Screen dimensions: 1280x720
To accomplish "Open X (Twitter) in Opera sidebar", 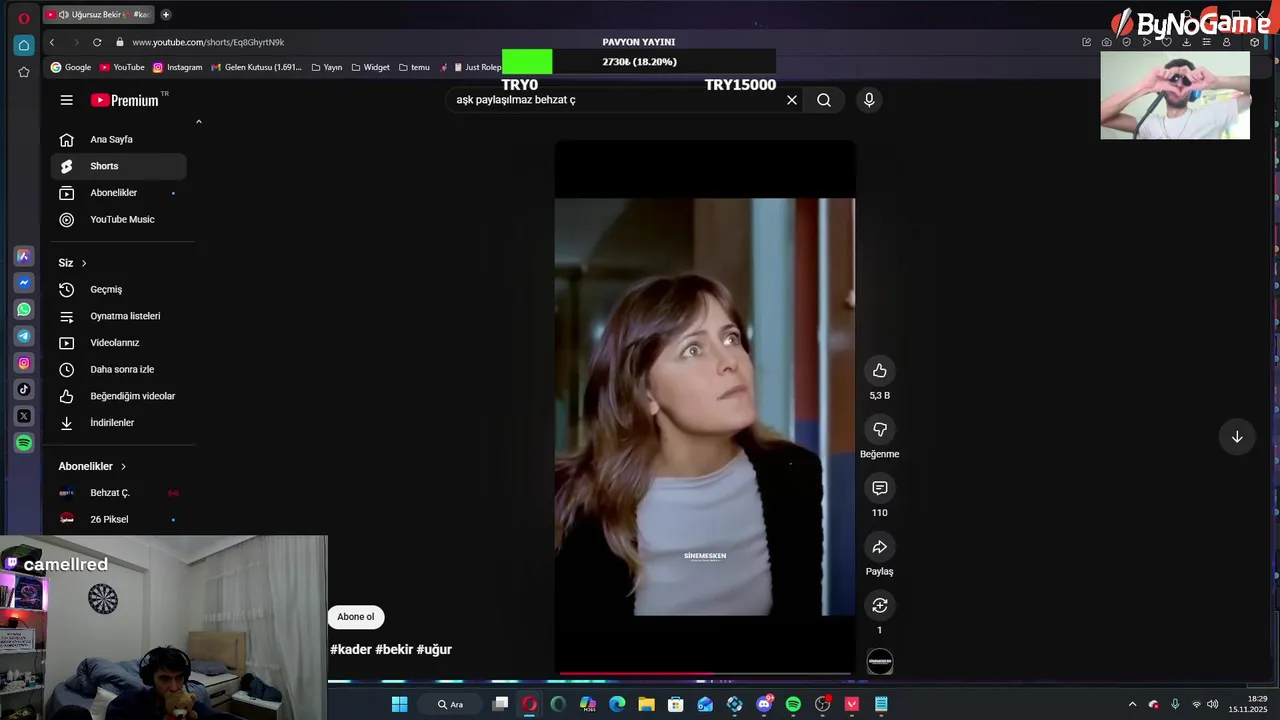I will (x=24, y=416).
